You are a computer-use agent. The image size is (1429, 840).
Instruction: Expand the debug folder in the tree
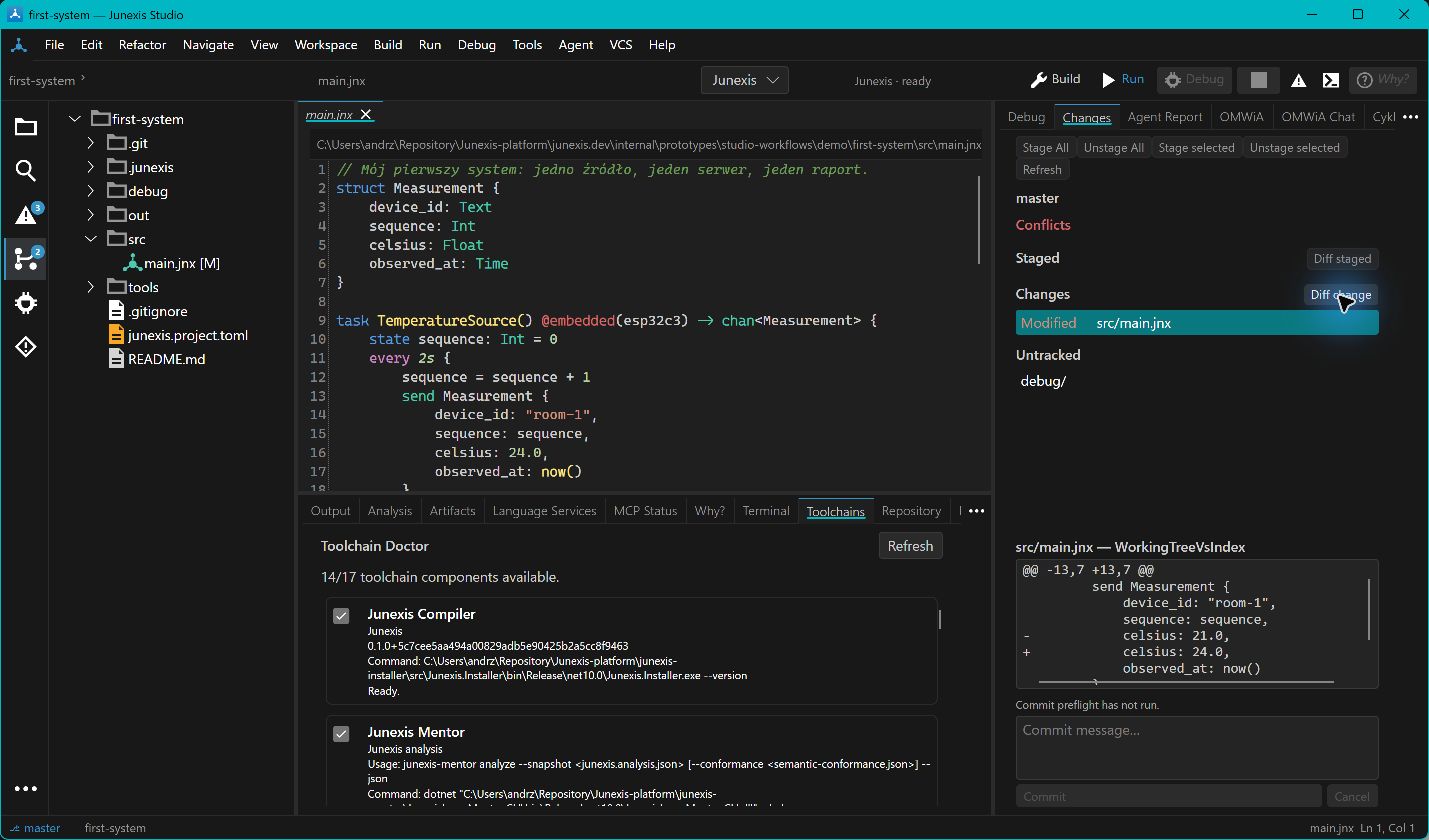(x=90, y=191)
